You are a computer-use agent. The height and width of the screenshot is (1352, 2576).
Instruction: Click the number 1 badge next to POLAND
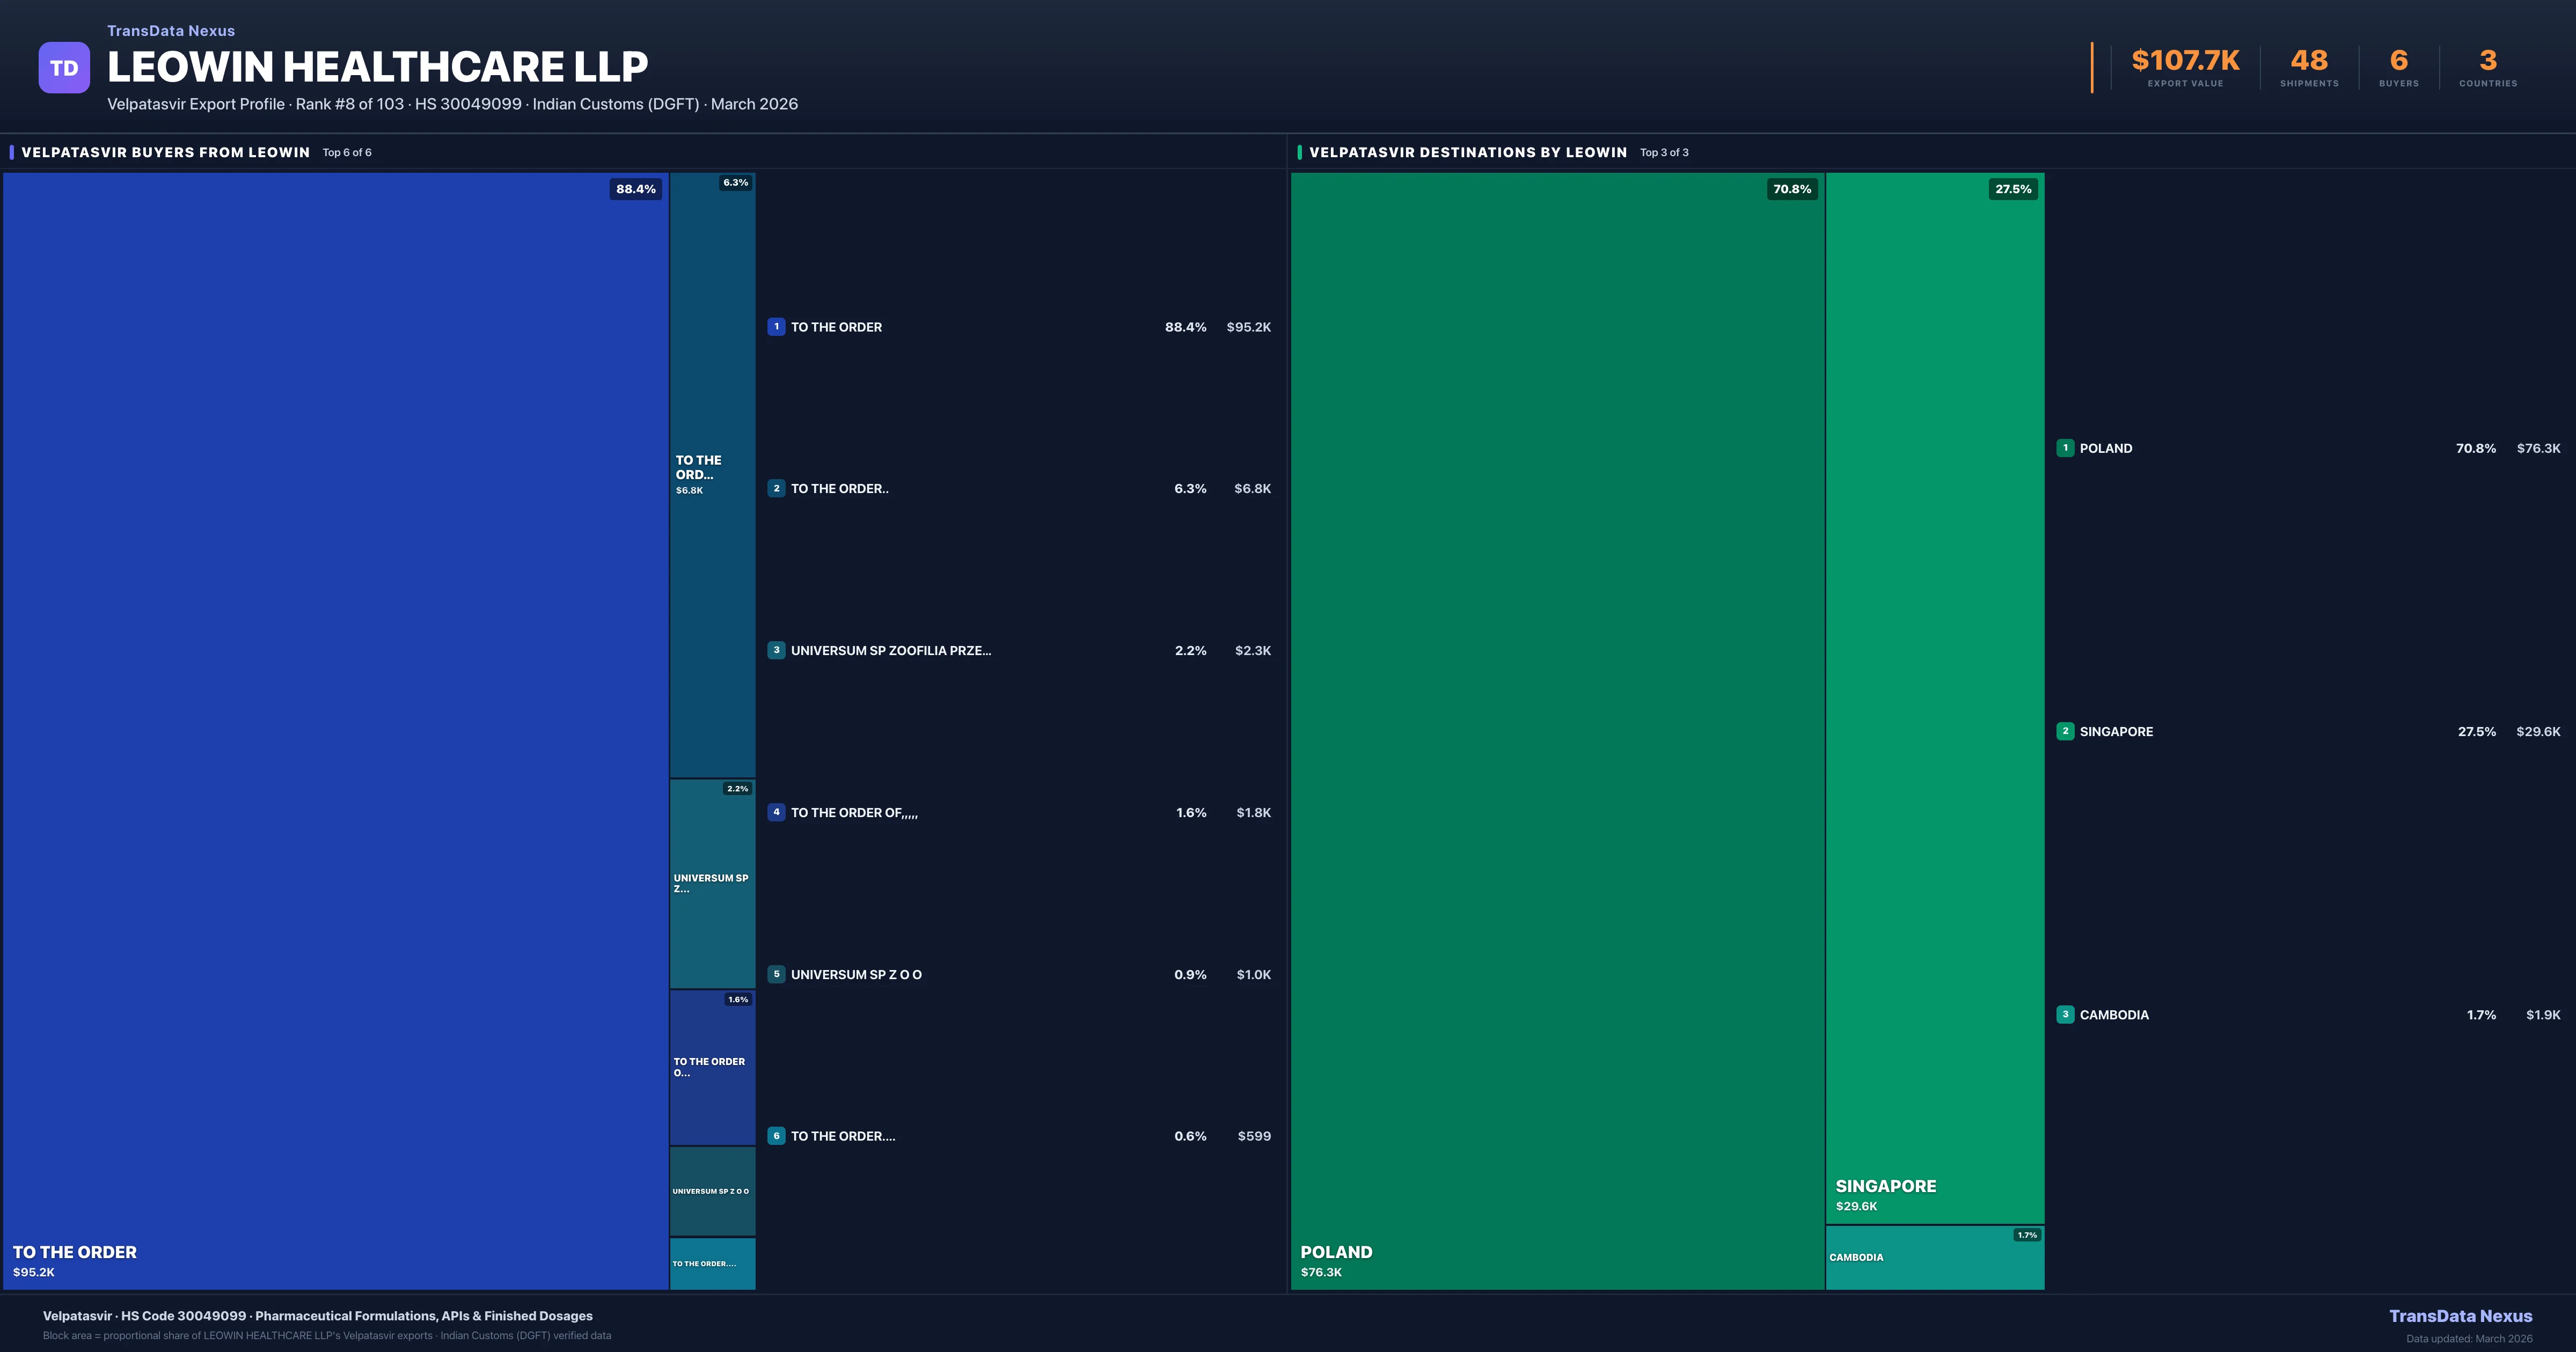tap(2065, 448)
